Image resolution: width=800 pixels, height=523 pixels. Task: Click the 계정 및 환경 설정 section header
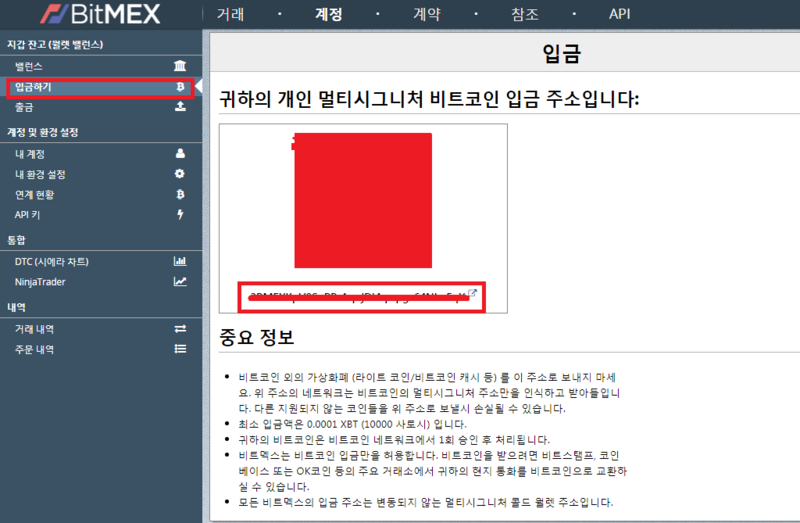[x=43, y=132]
